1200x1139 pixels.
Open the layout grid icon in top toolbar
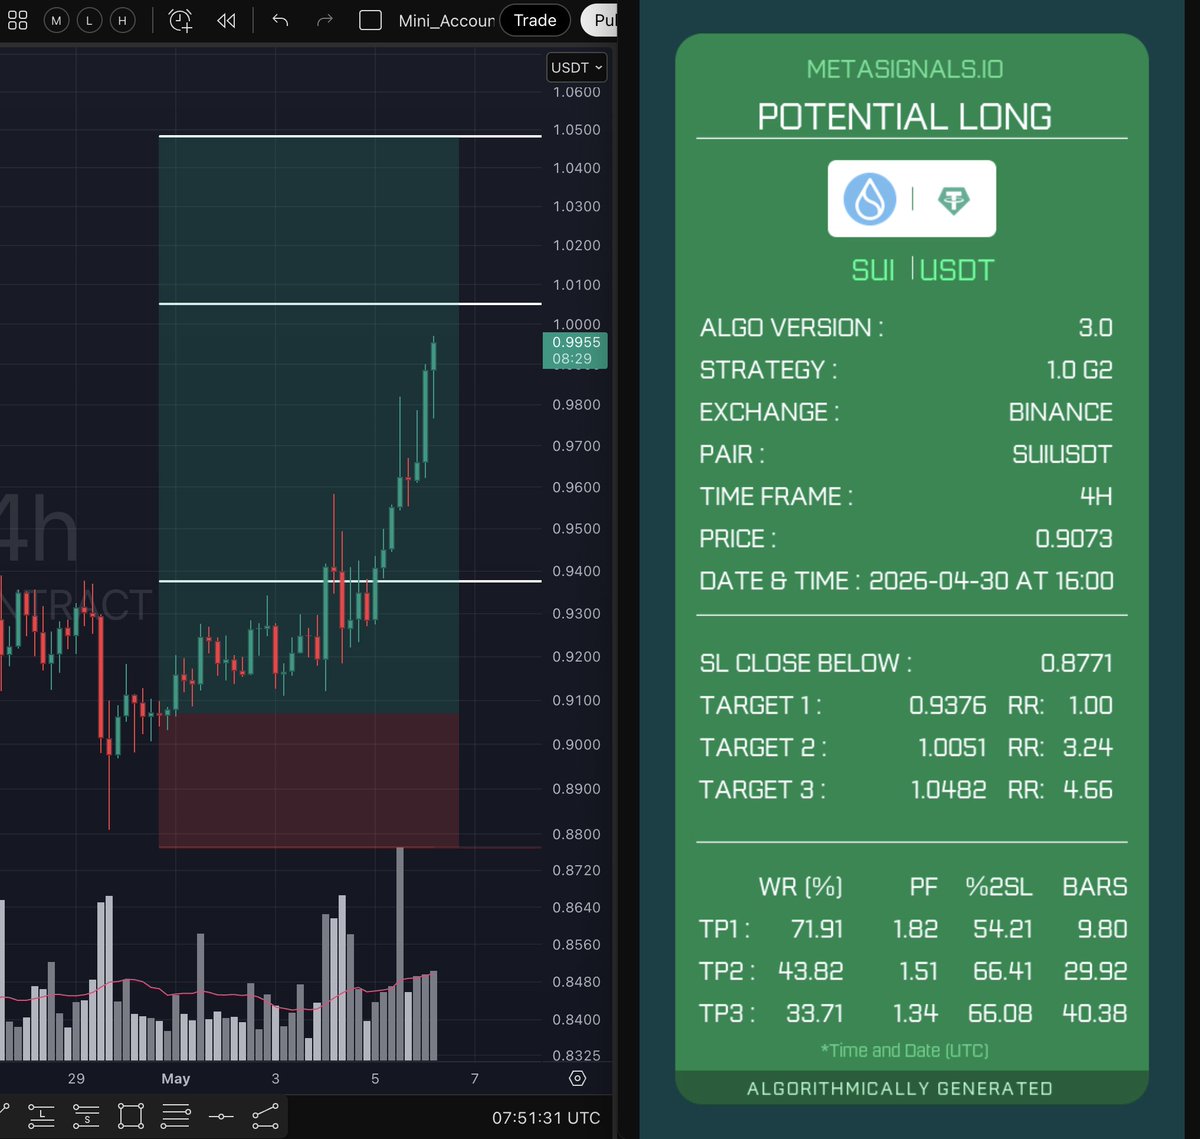[x=17, y=20]
